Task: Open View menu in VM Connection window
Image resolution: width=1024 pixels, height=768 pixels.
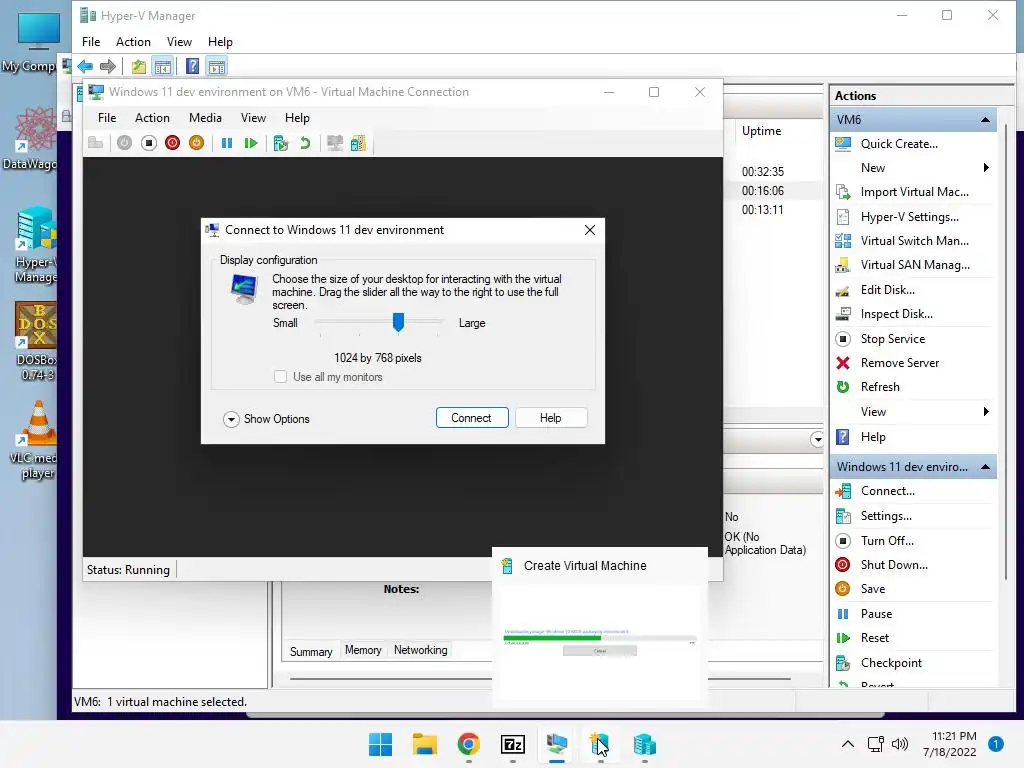Action: (253, 118)
